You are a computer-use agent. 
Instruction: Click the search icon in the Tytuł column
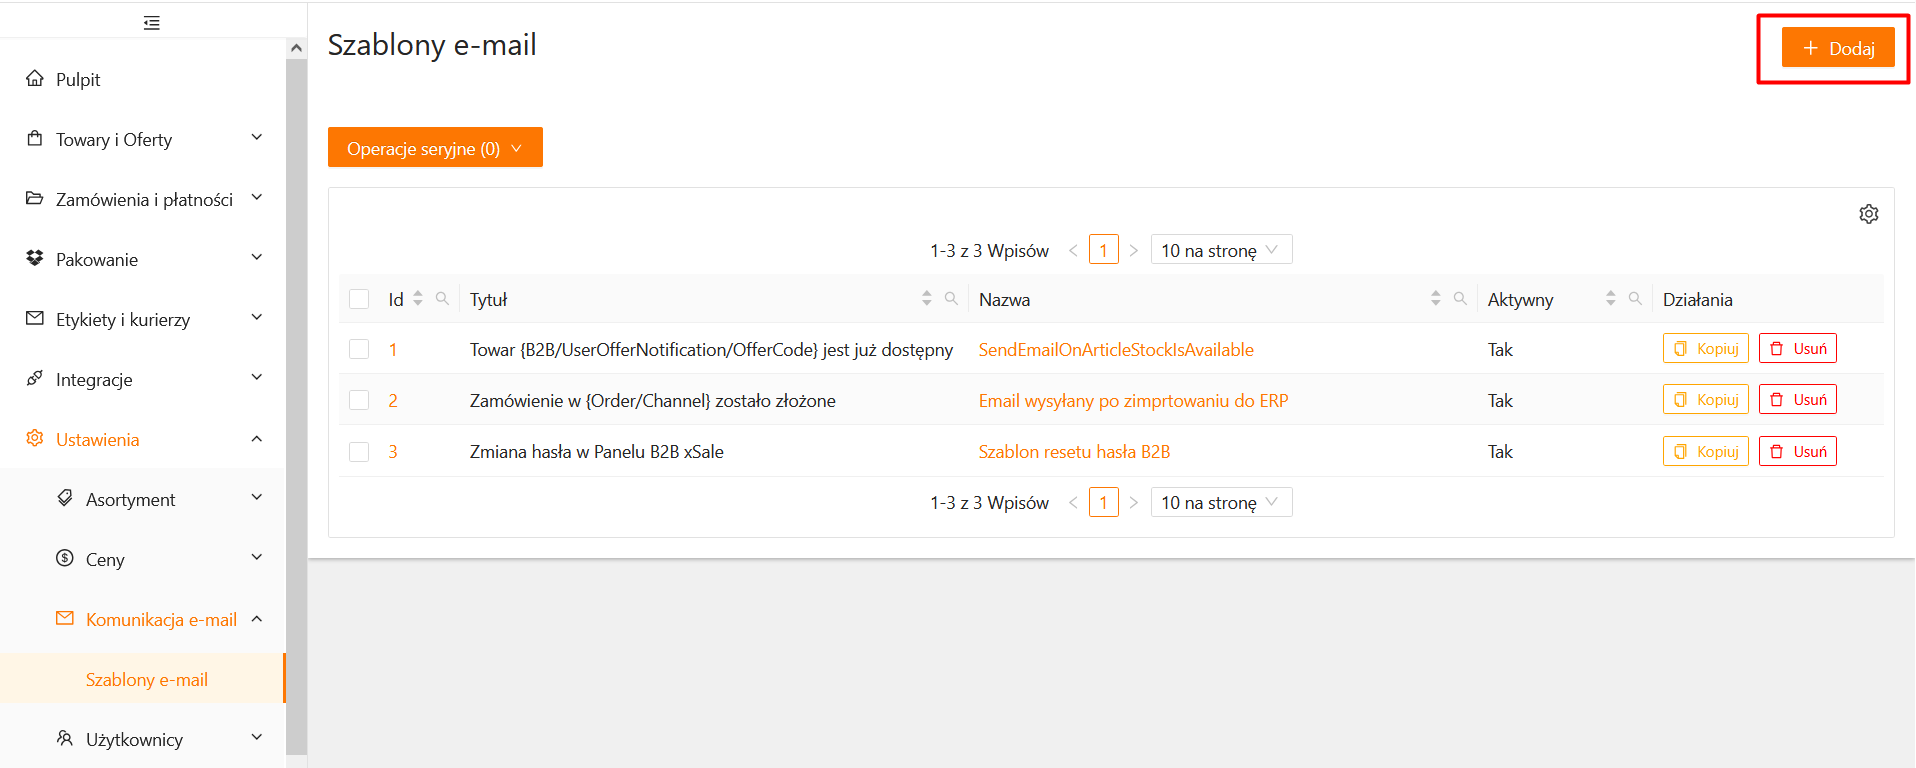point(951,299)
